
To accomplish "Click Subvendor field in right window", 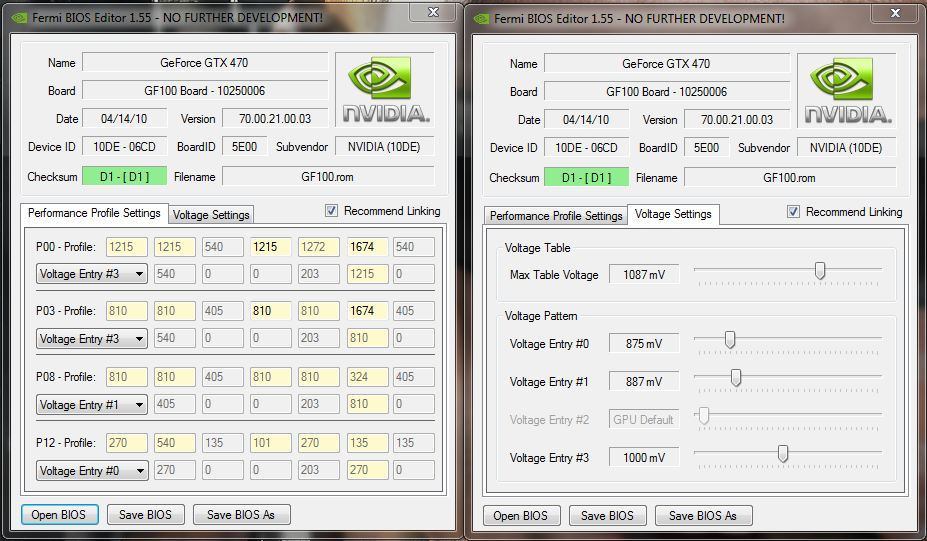I will [846, 148].
